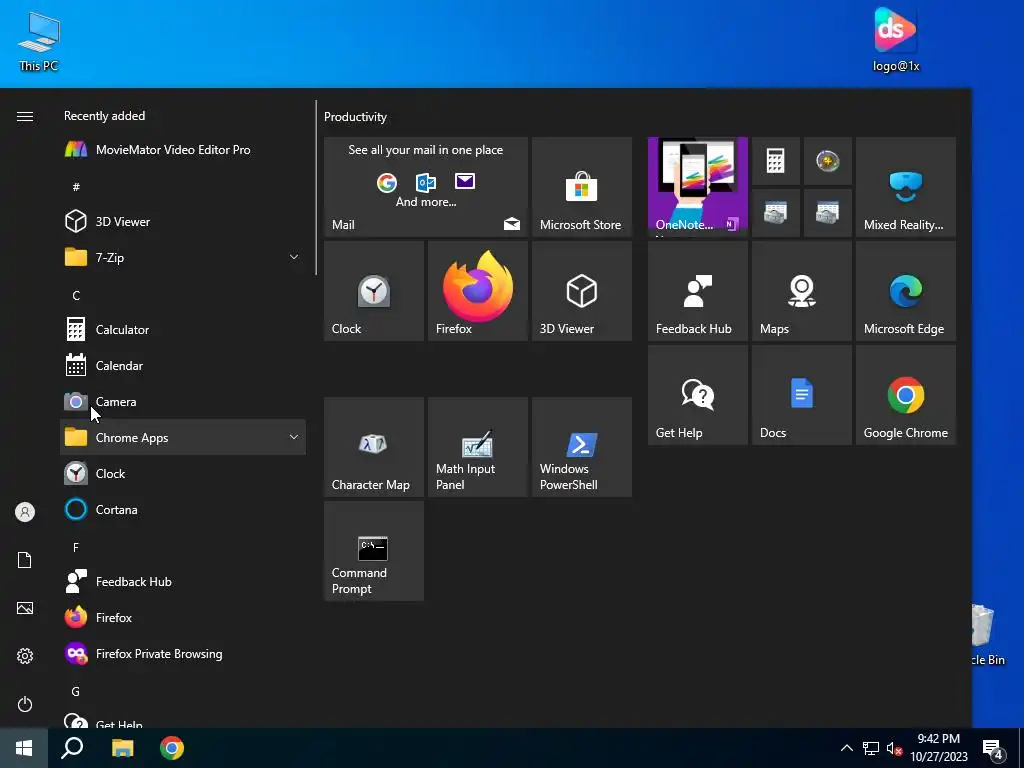Open the user account menu
This screenshot has width=1024, height=768.
pos(25,512)
